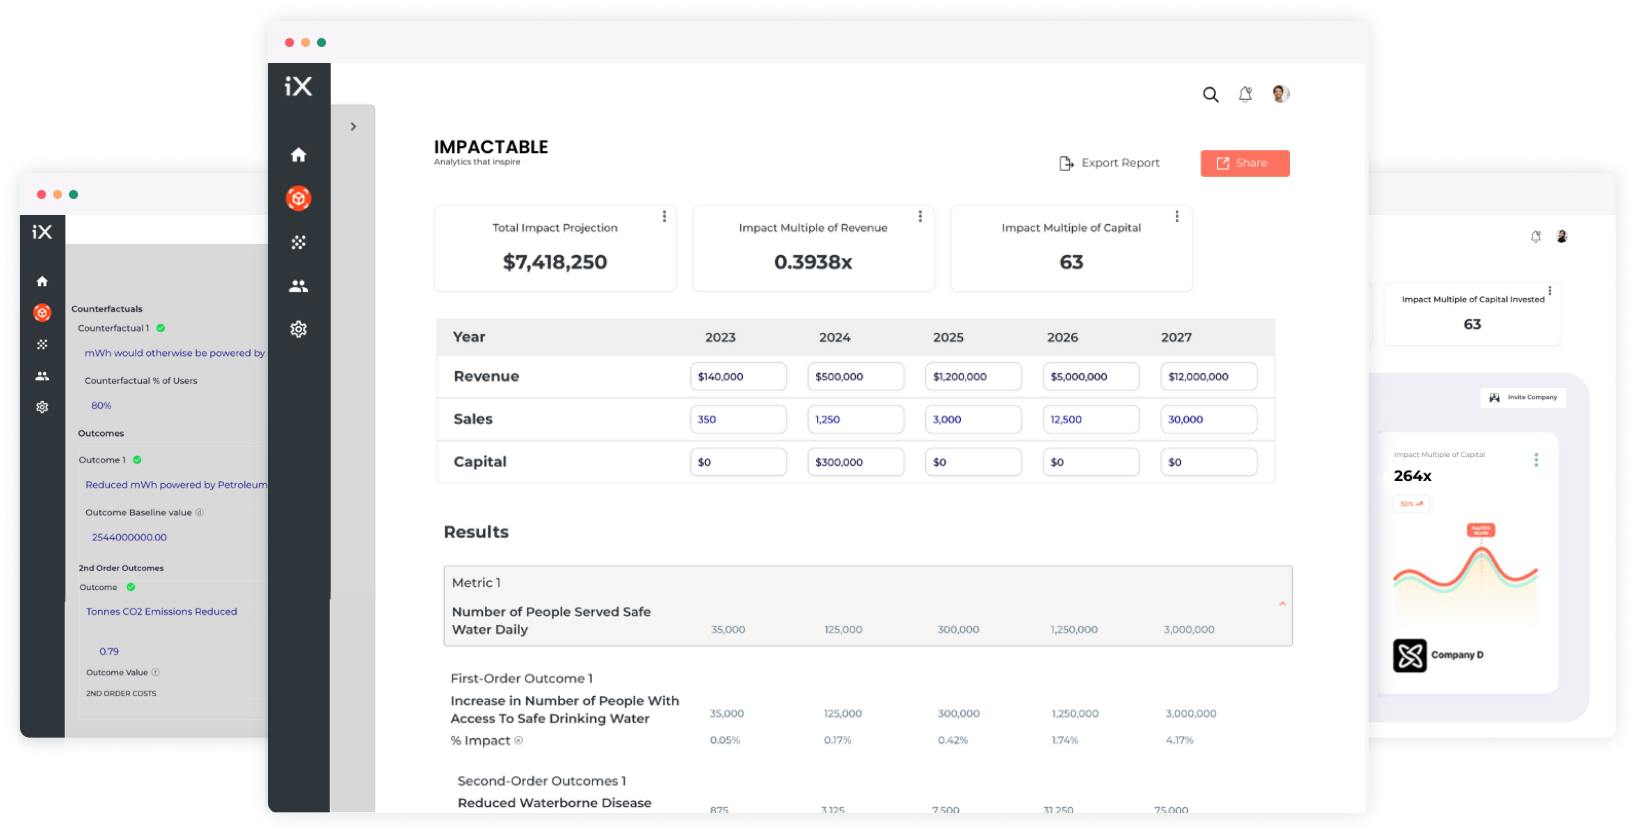Viewport: 1636px width, 832px height.
Task: Go to Home in the left window sidebar
Action: click(42, 282)
